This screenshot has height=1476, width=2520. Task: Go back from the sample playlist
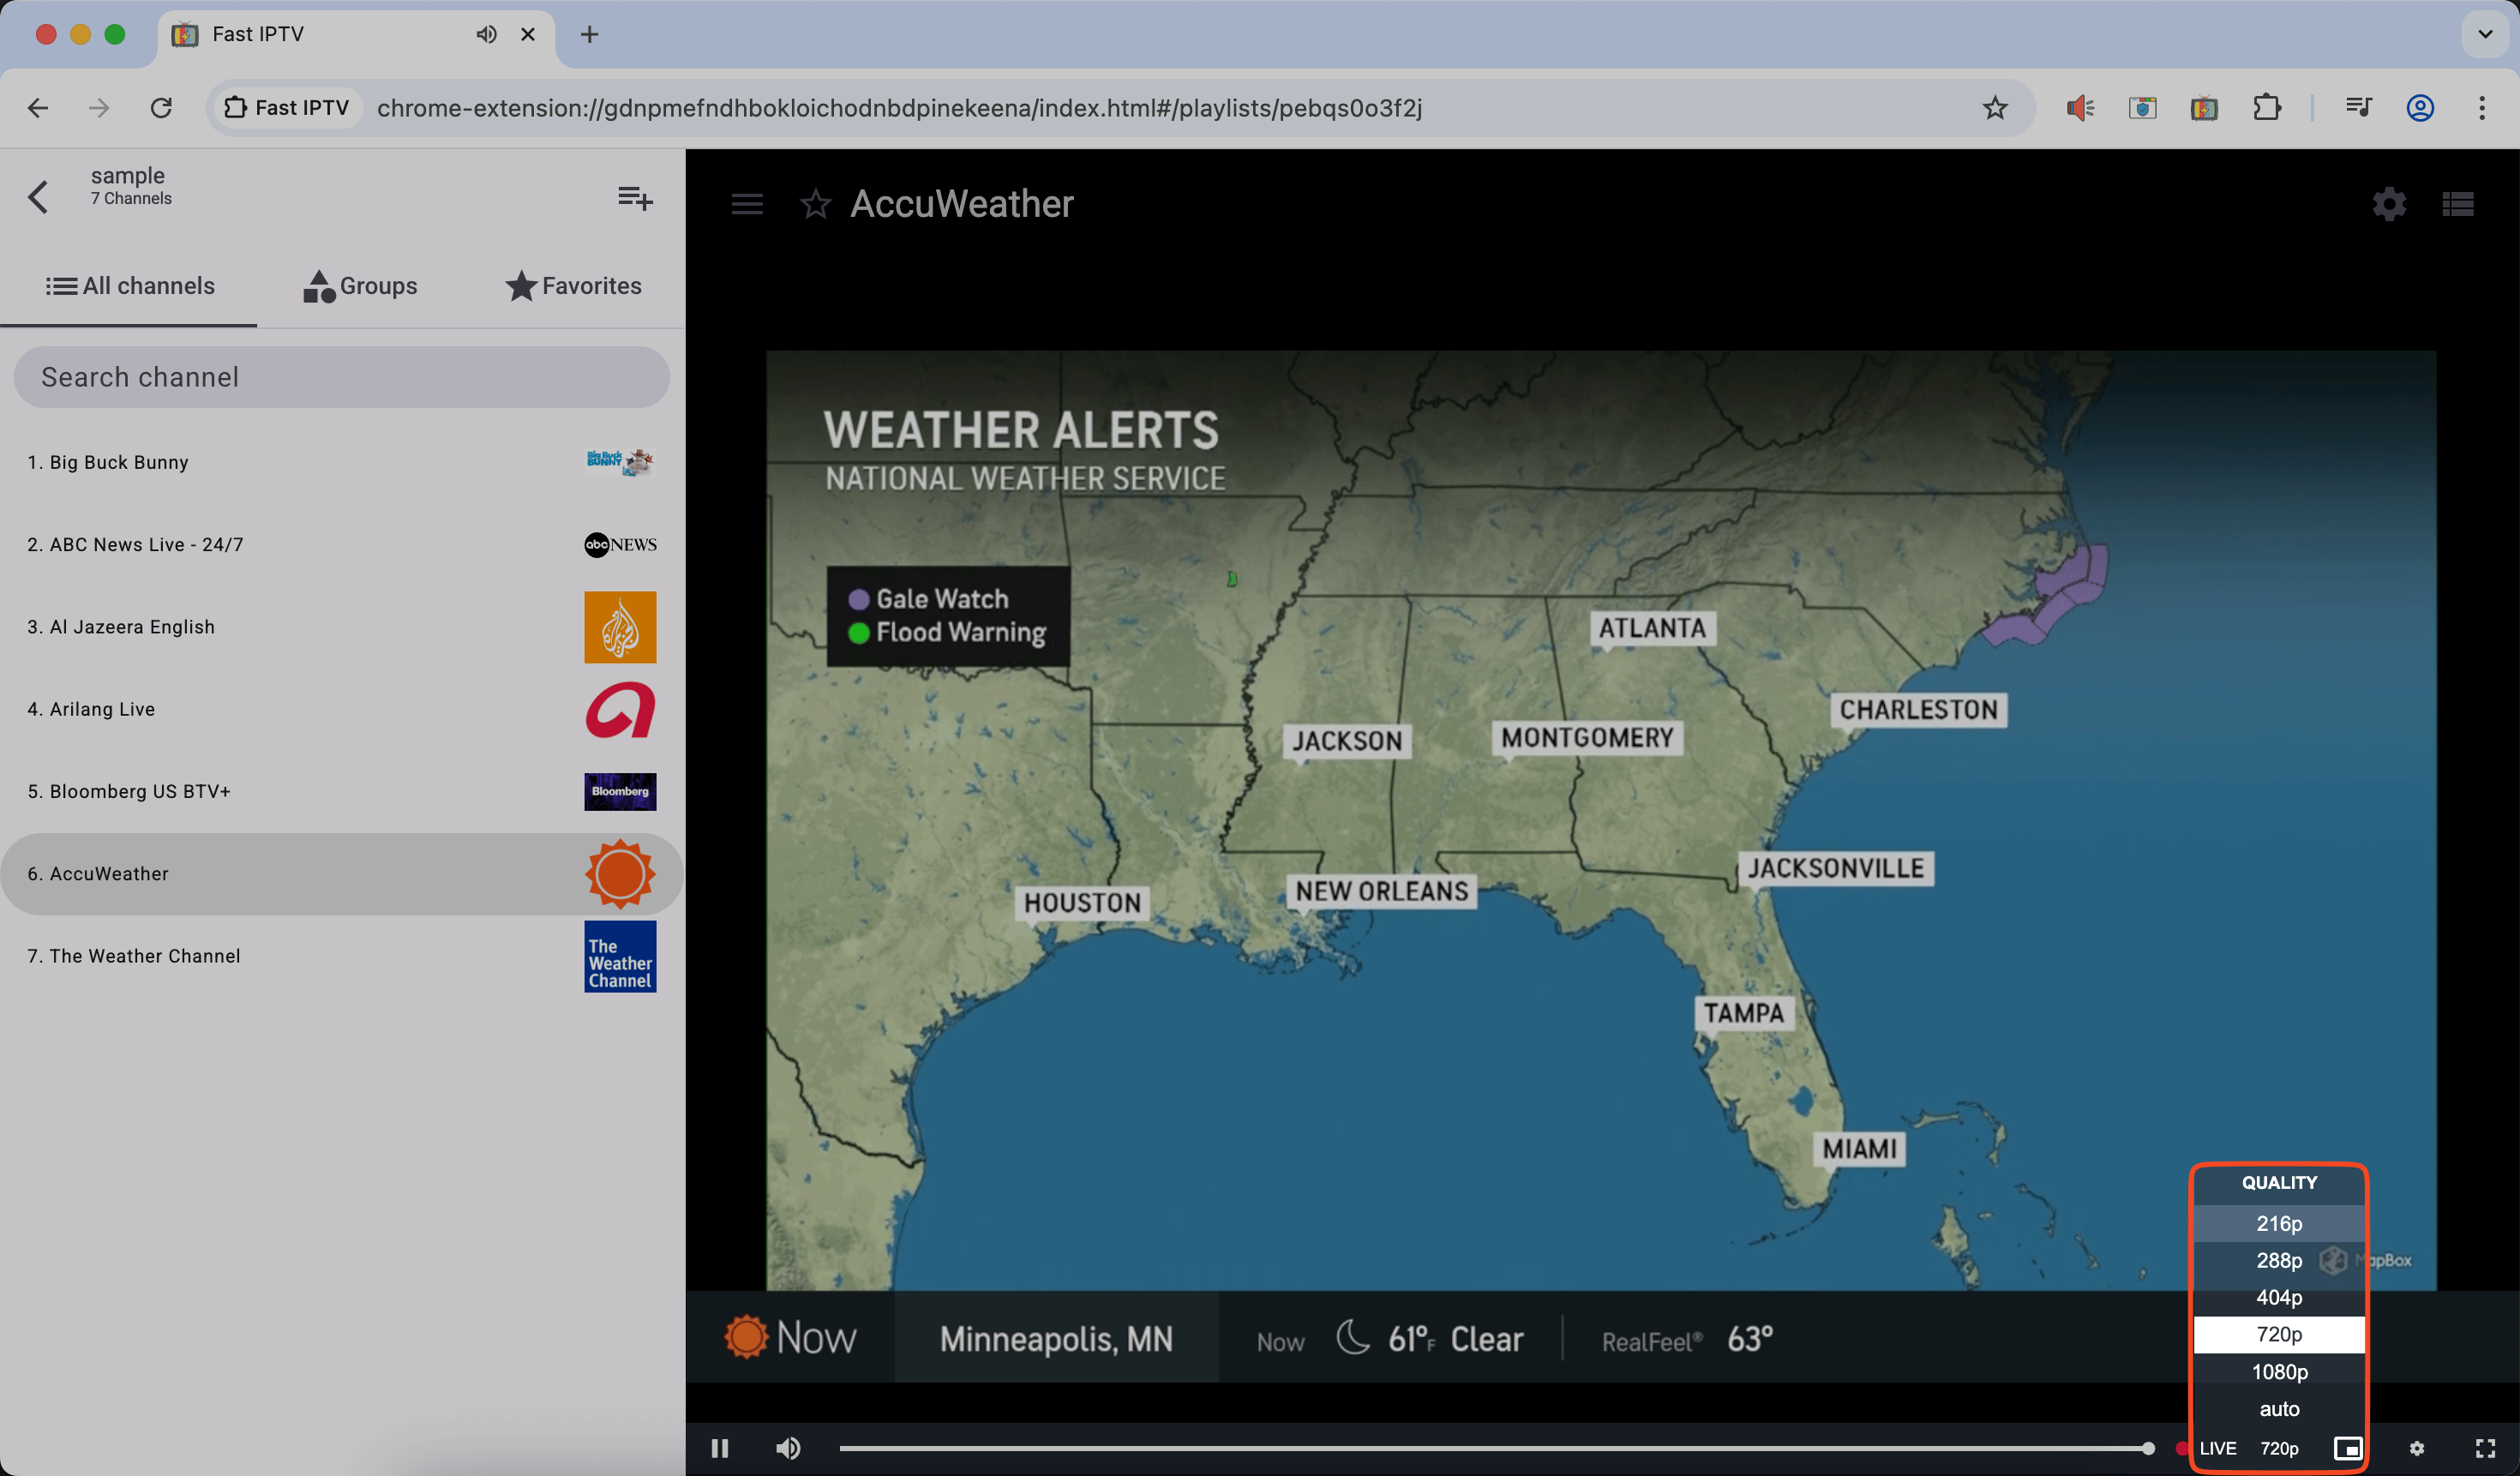pyautogui.click(x=38, y=196)
